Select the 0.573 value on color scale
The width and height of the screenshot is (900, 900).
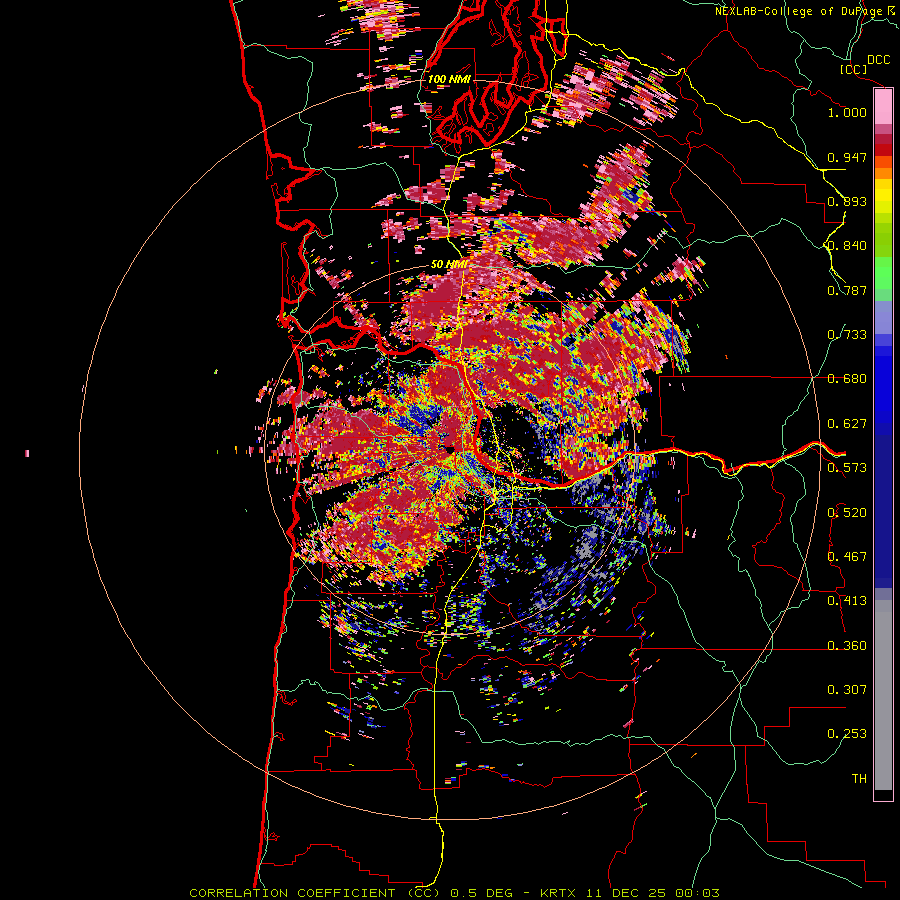[847, 467]
